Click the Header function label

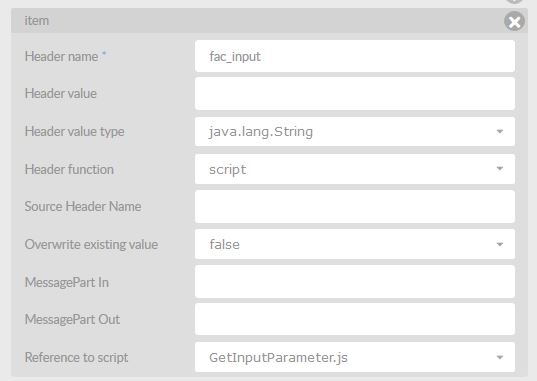pos(69,169)
